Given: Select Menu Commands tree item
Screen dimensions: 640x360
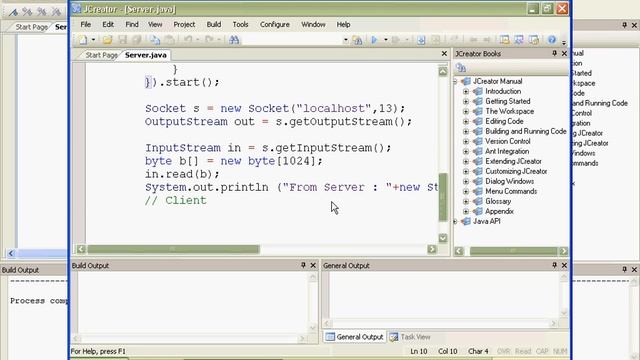Looking at the screenshot, I should (511, 191).
